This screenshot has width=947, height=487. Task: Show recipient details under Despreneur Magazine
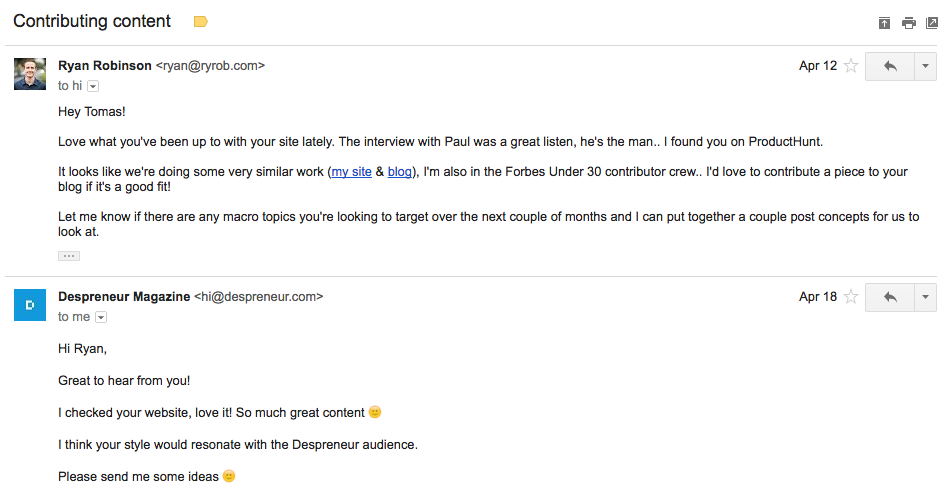coord(101,318)
